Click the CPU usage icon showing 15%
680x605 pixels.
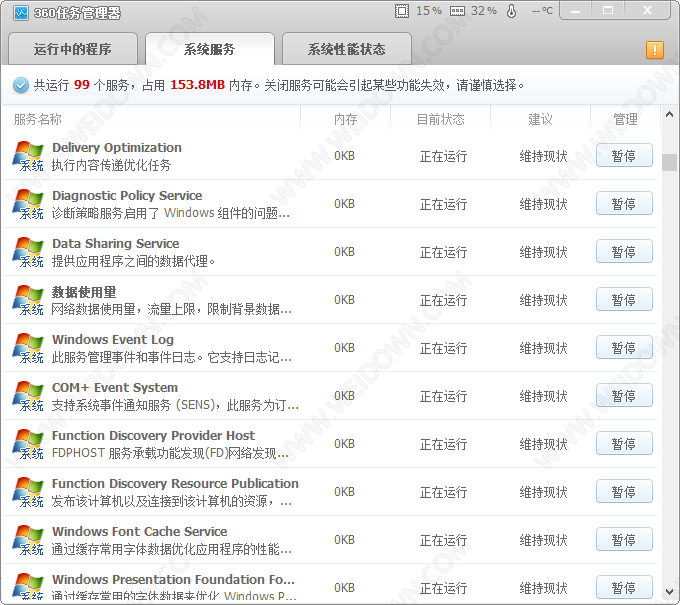(402, 11)
